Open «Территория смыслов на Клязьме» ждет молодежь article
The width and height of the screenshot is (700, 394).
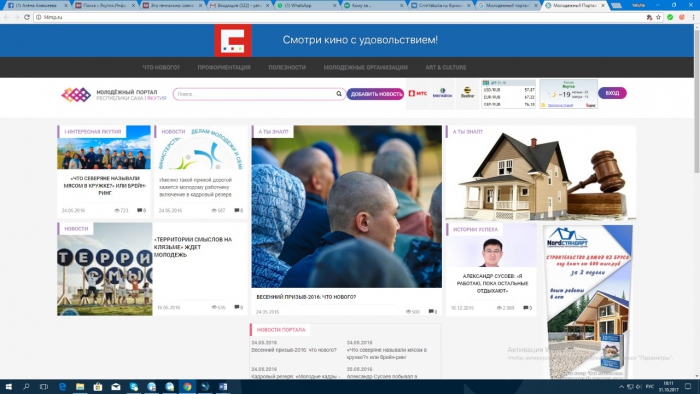click(x=193, y=247)
